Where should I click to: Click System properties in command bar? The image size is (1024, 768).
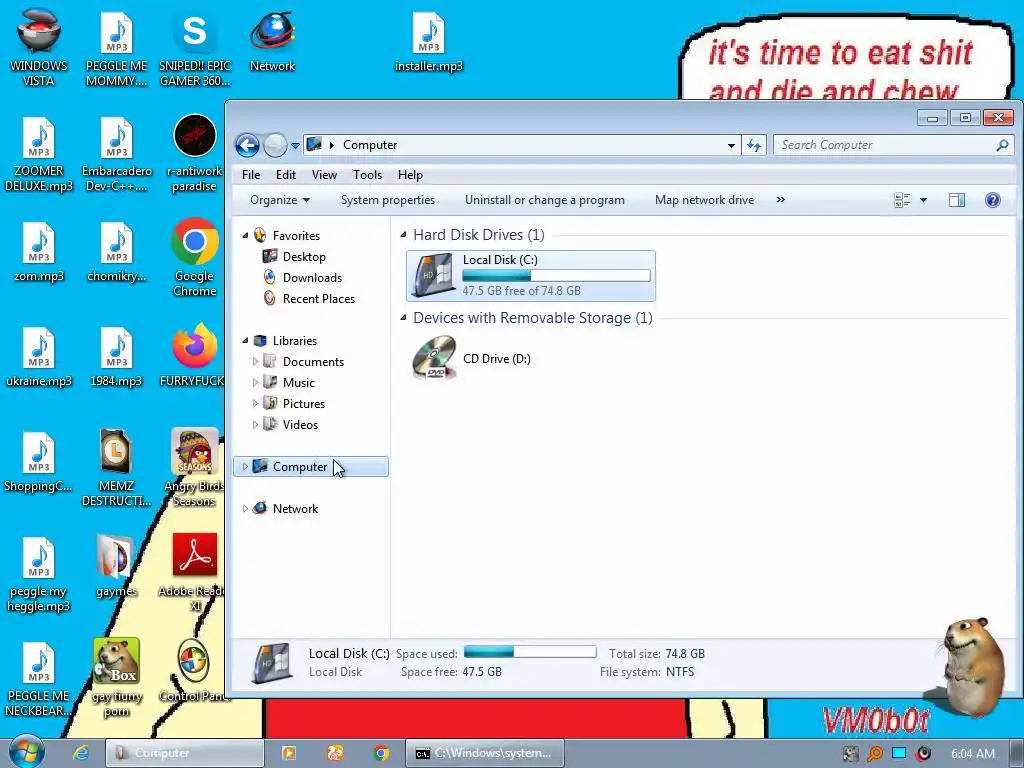tap(388, 200)
